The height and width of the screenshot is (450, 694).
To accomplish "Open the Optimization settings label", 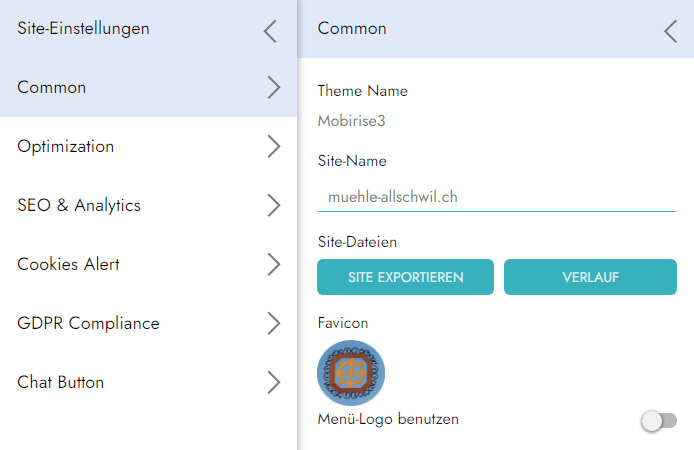I will [x=66, y=147].
